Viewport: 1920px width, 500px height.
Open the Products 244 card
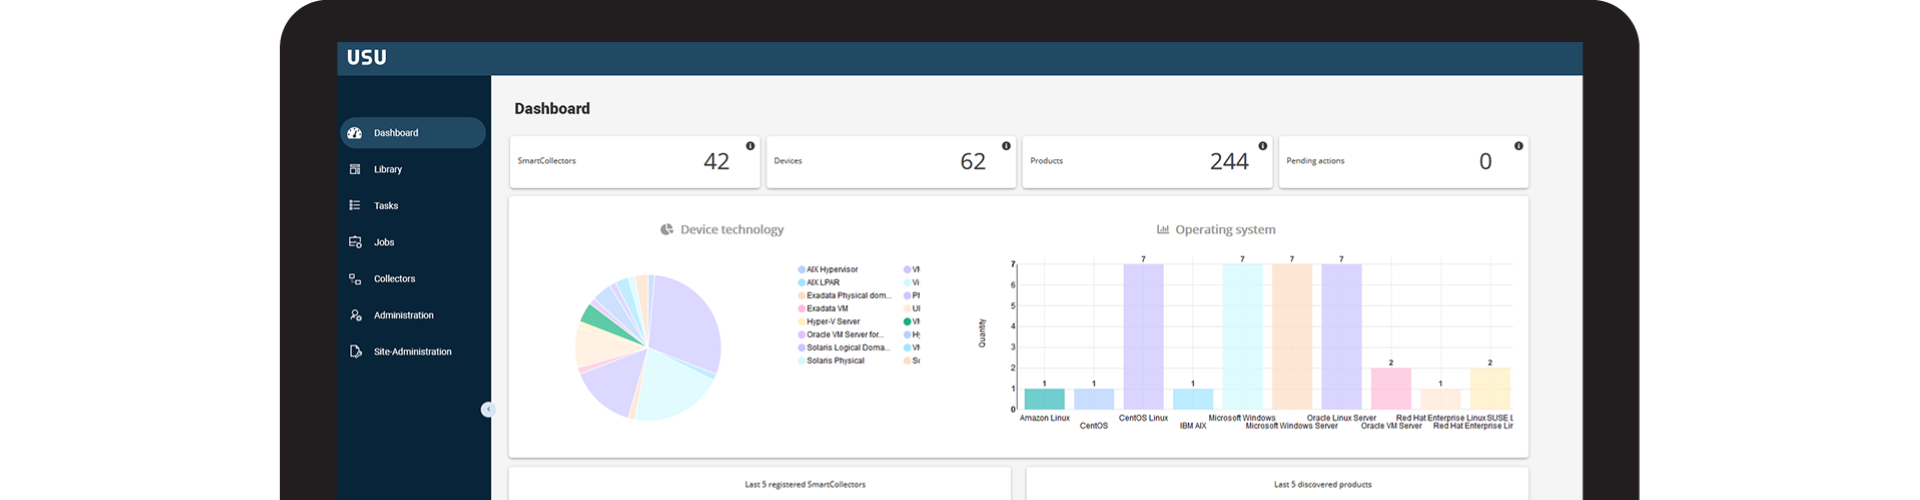[x=1147, y=162]
